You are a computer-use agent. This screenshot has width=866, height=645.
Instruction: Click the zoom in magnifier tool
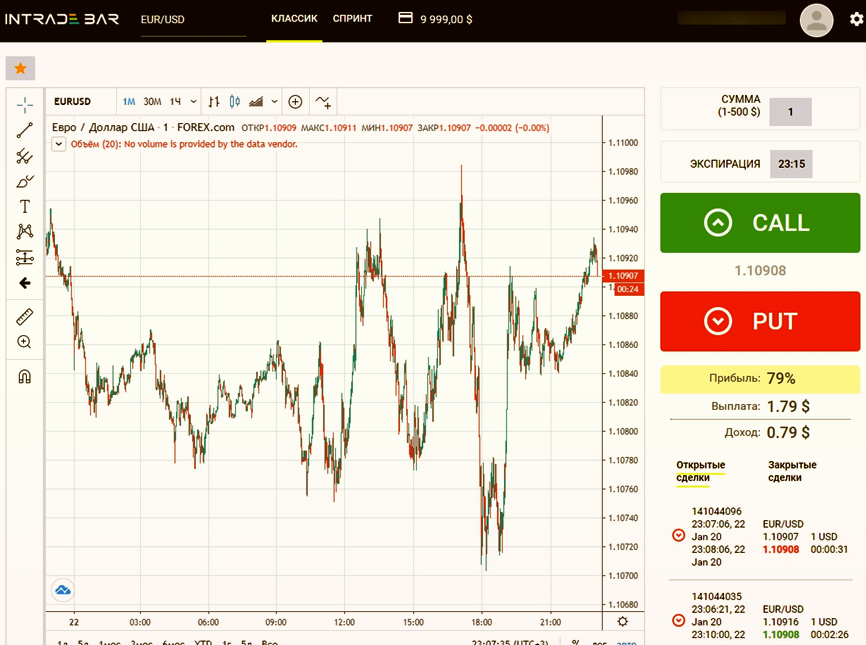click(x=25, y=342)
